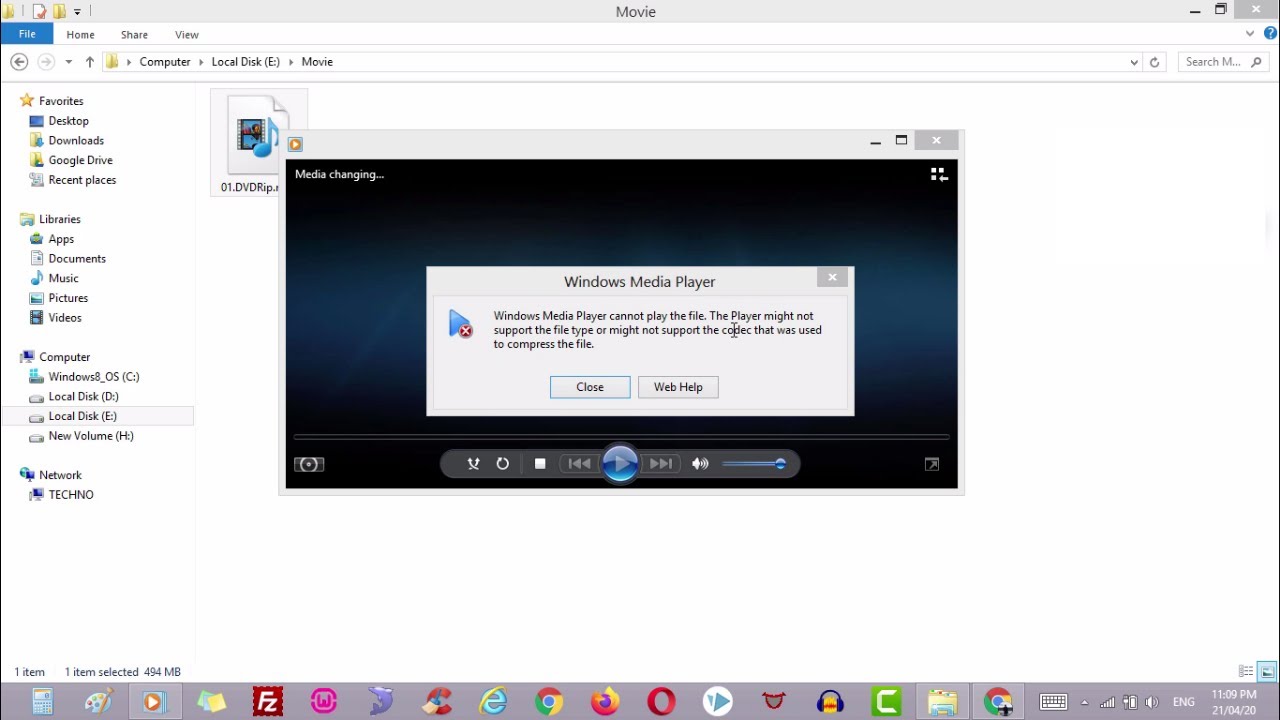The image size is (1280, 720).
Task: Open Audacity from the taskbar
Action: pos(830,702)
